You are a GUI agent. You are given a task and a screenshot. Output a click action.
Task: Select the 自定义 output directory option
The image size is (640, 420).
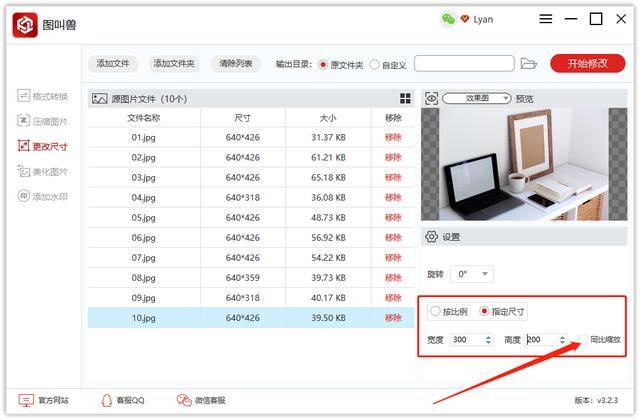coord(374,64)
